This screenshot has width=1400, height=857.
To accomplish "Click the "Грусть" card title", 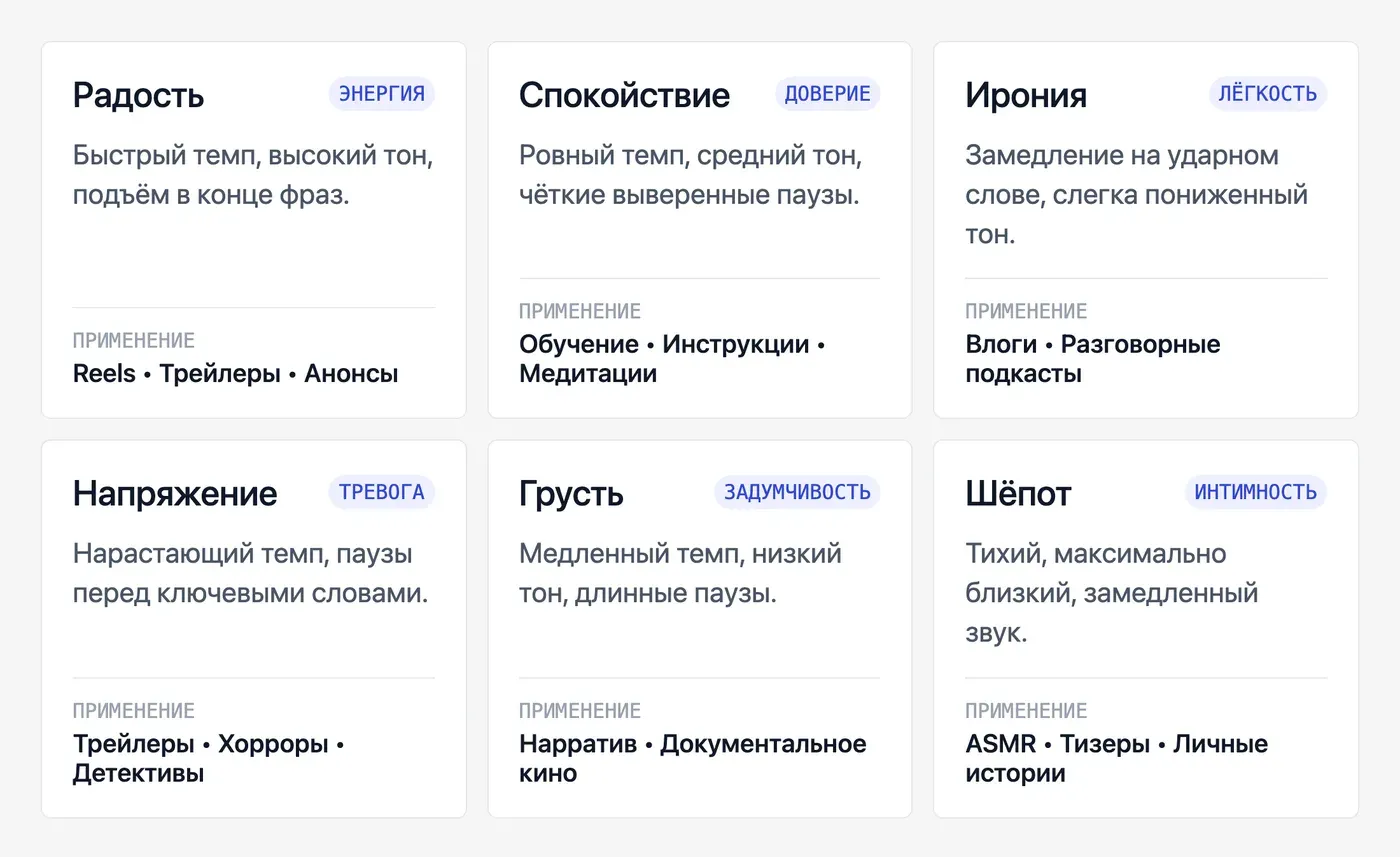I will (571, 493).
